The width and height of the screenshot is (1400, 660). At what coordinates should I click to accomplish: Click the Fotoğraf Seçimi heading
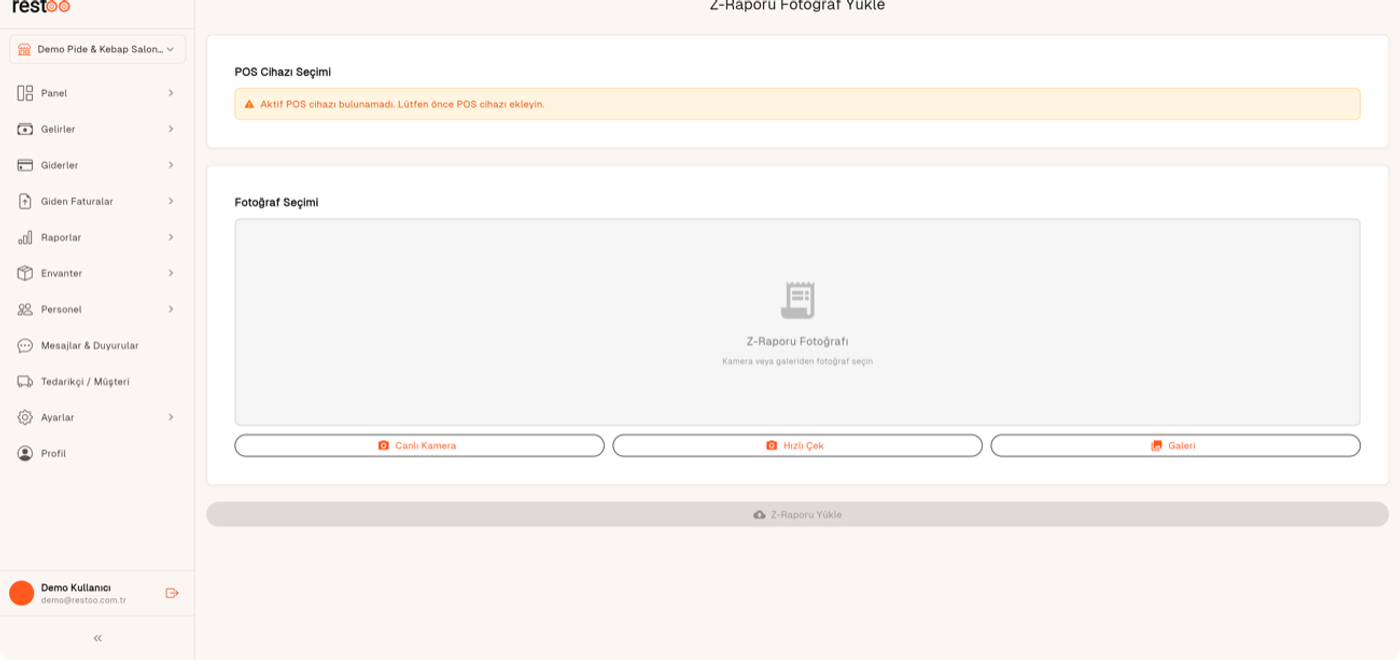tap(277, 202)
